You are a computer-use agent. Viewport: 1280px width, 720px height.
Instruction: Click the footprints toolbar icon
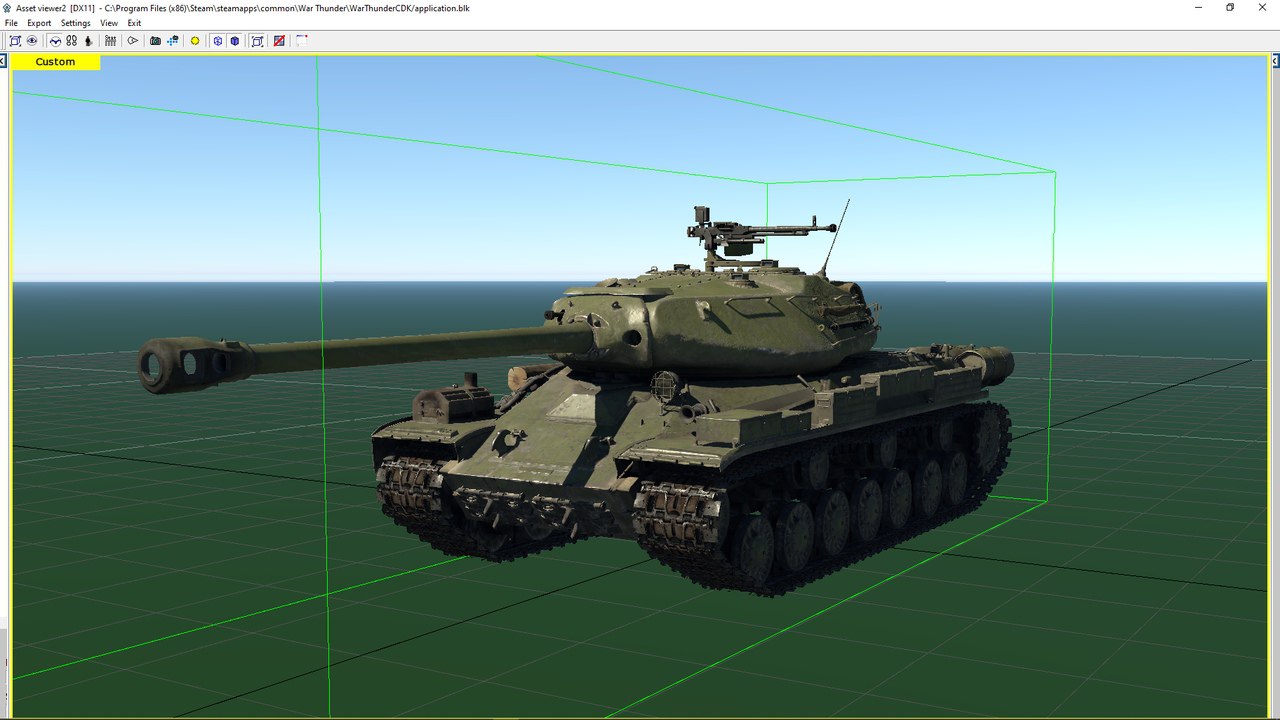click(x=72, y=41)
